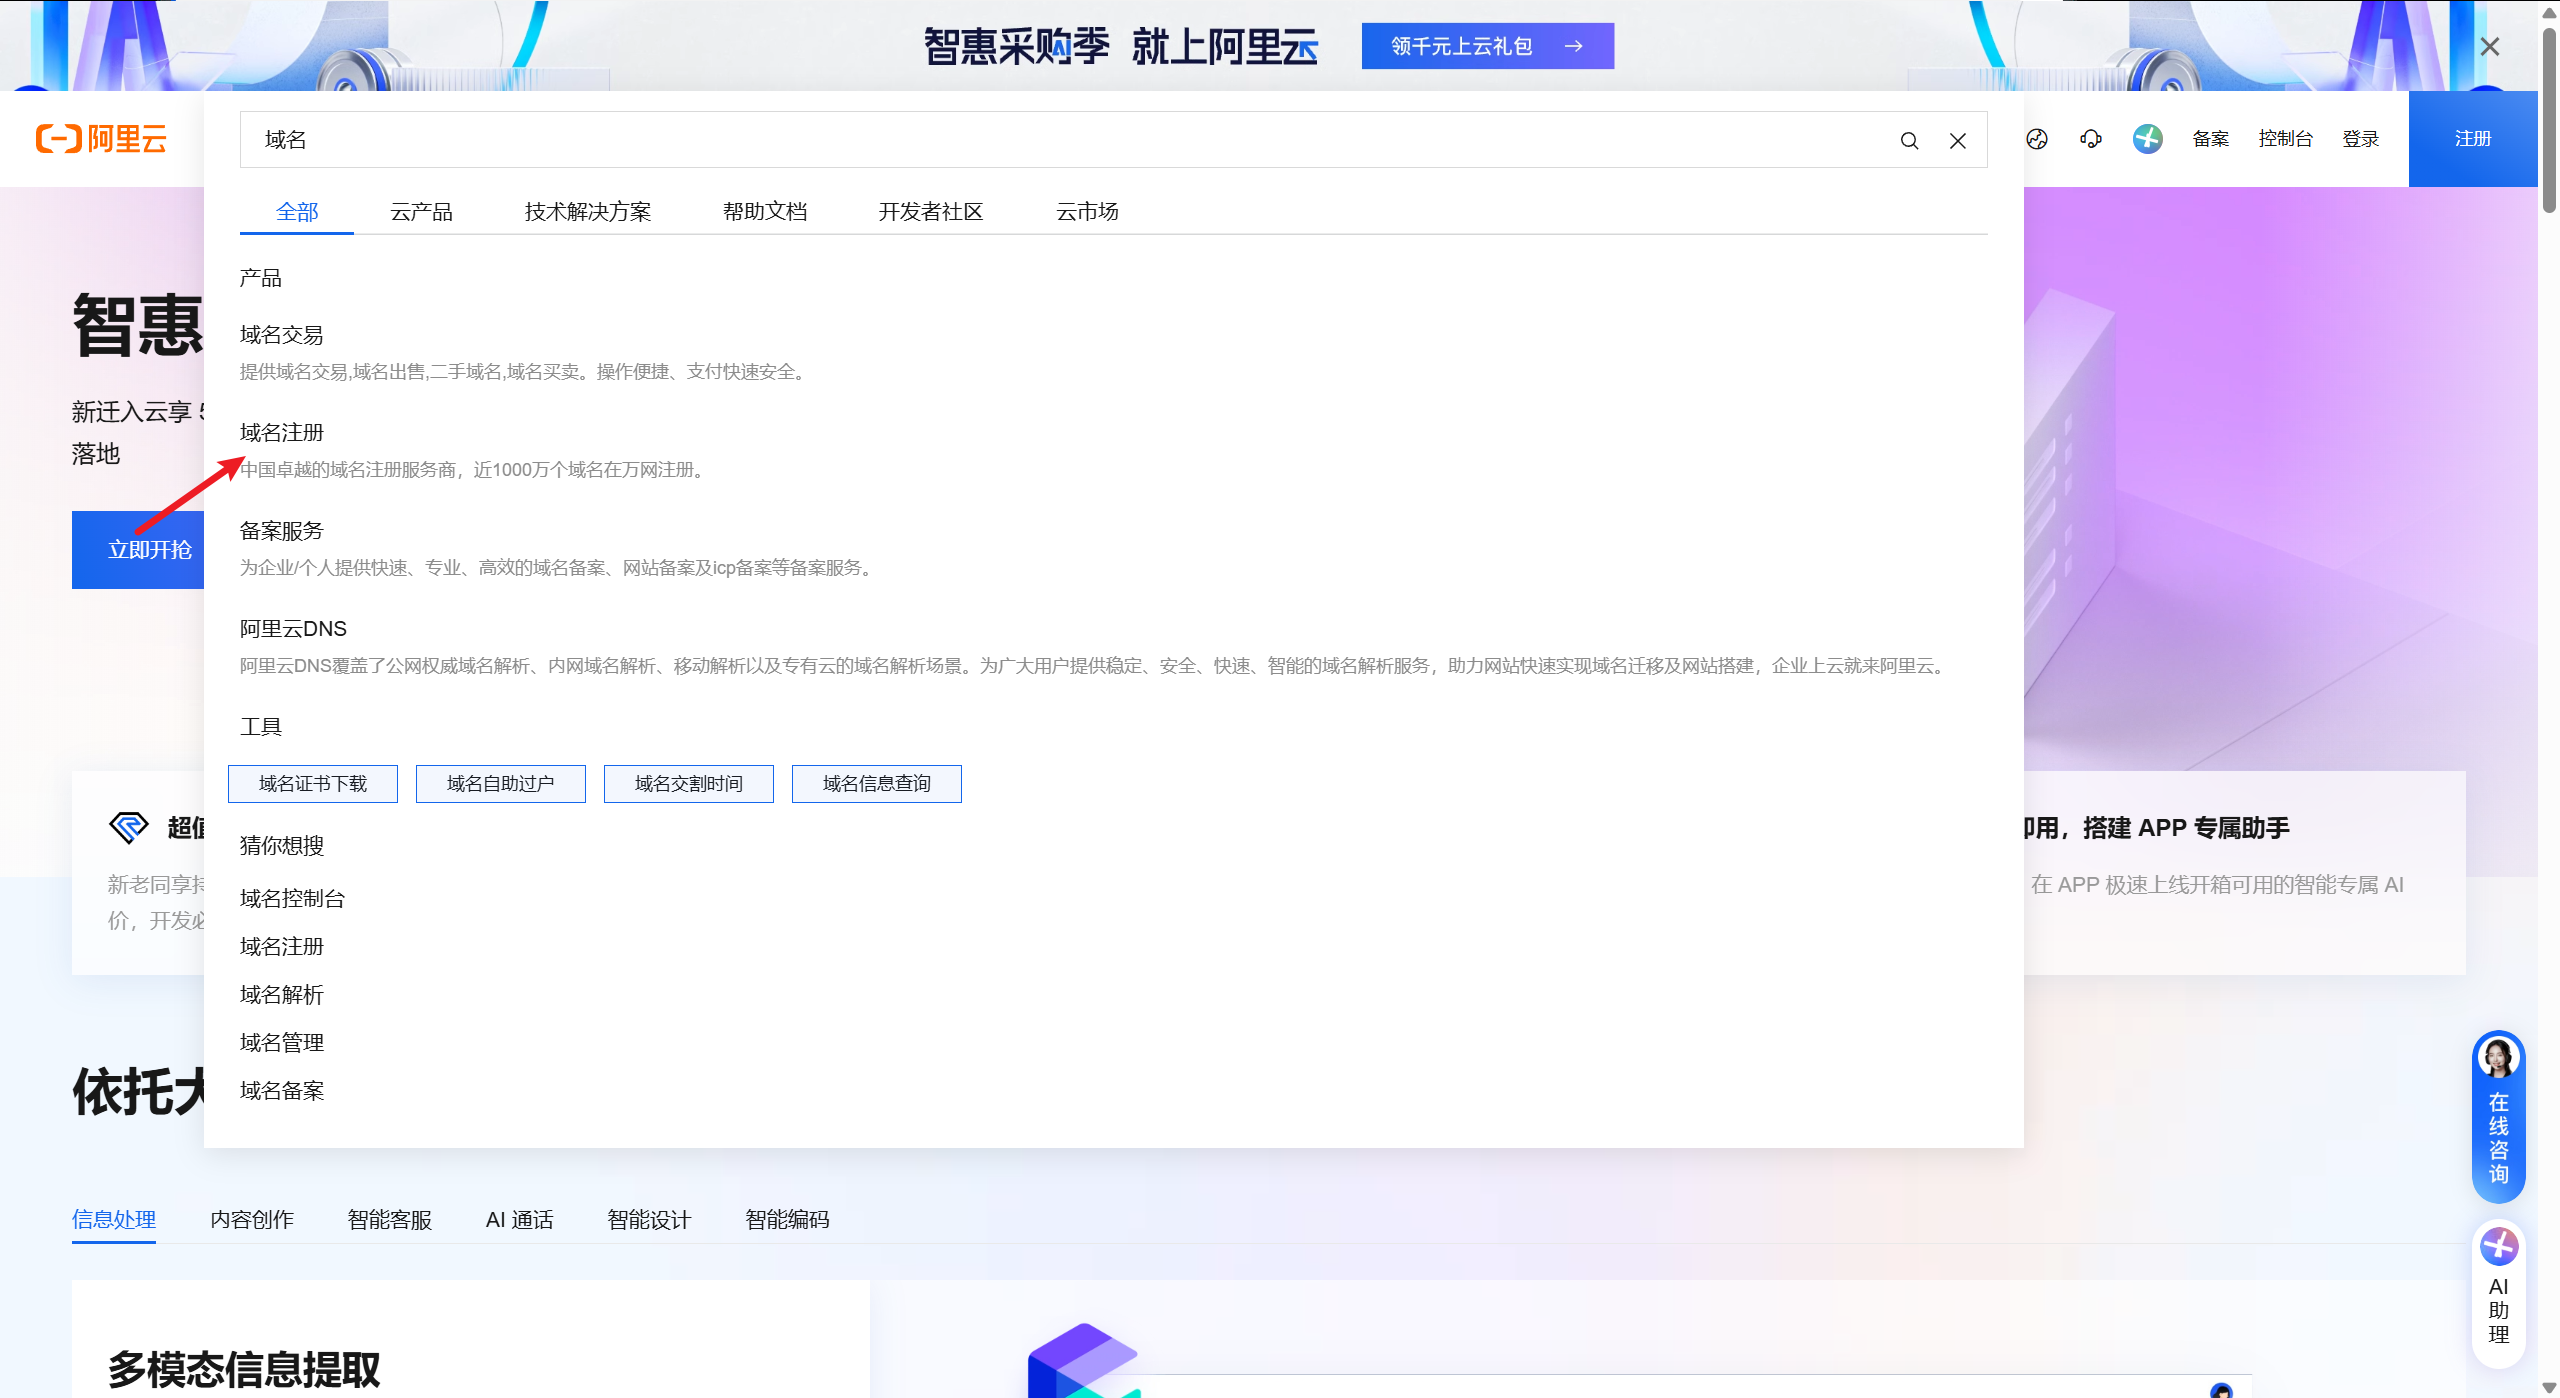Switch to the 云市场 tab

pos(1087,212)
